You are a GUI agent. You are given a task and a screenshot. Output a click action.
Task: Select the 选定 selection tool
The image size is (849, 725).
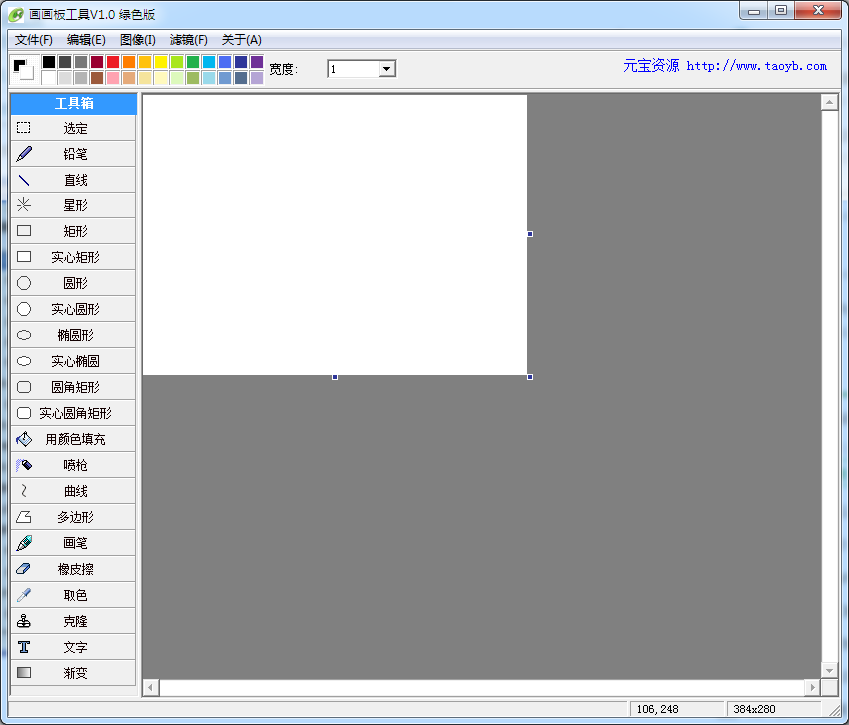click(73, 128)
